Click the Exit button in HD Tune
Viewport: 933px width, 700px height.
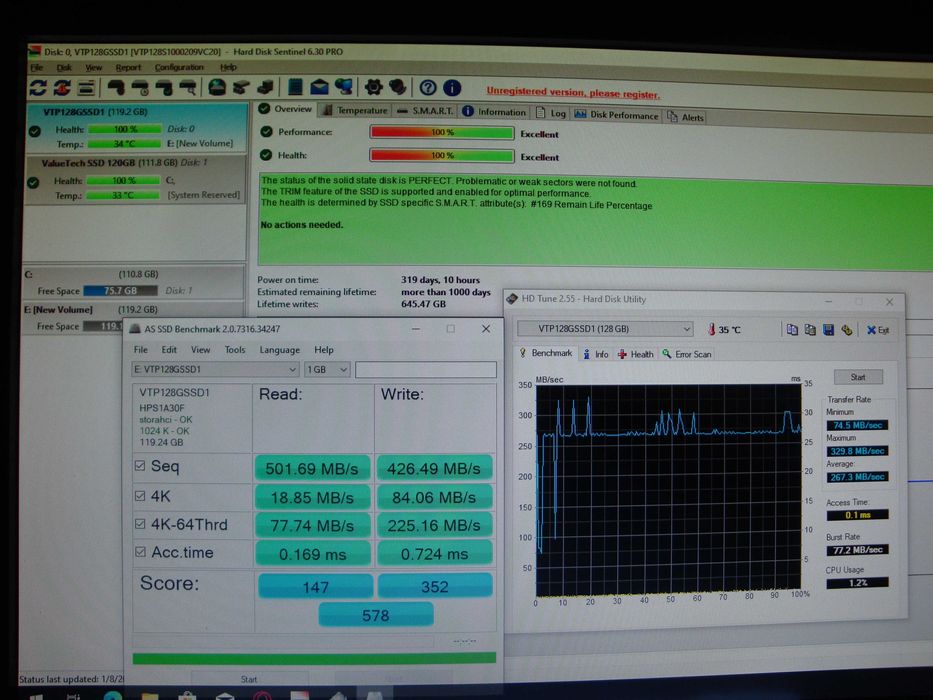(x=878, y=330)
